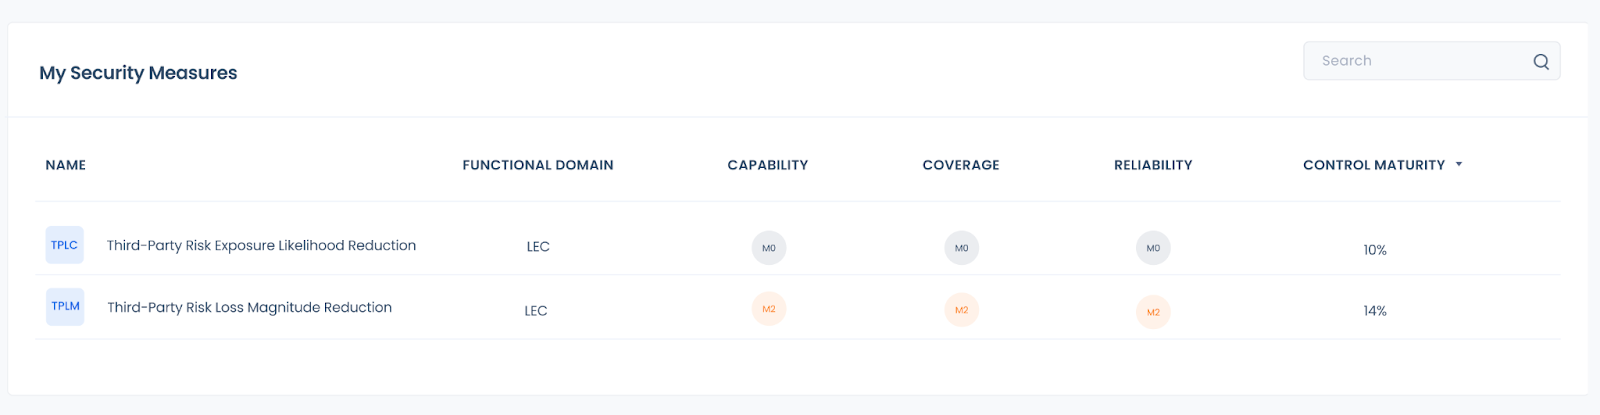Sort by Control Maturity column header

(x=1374, y=165)
